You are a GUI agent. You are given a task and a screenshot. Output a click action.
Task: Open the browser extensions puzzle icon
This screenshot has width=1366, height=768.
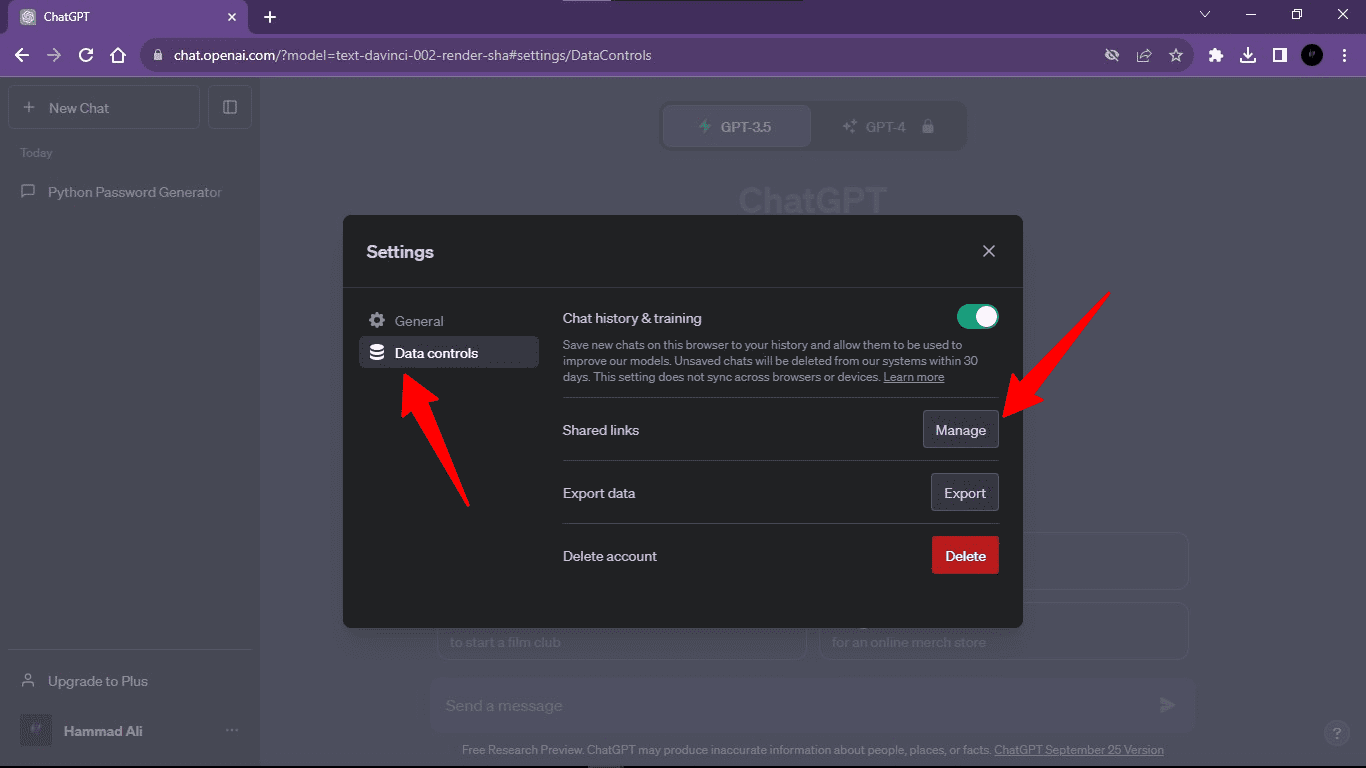click(1216, 55)
